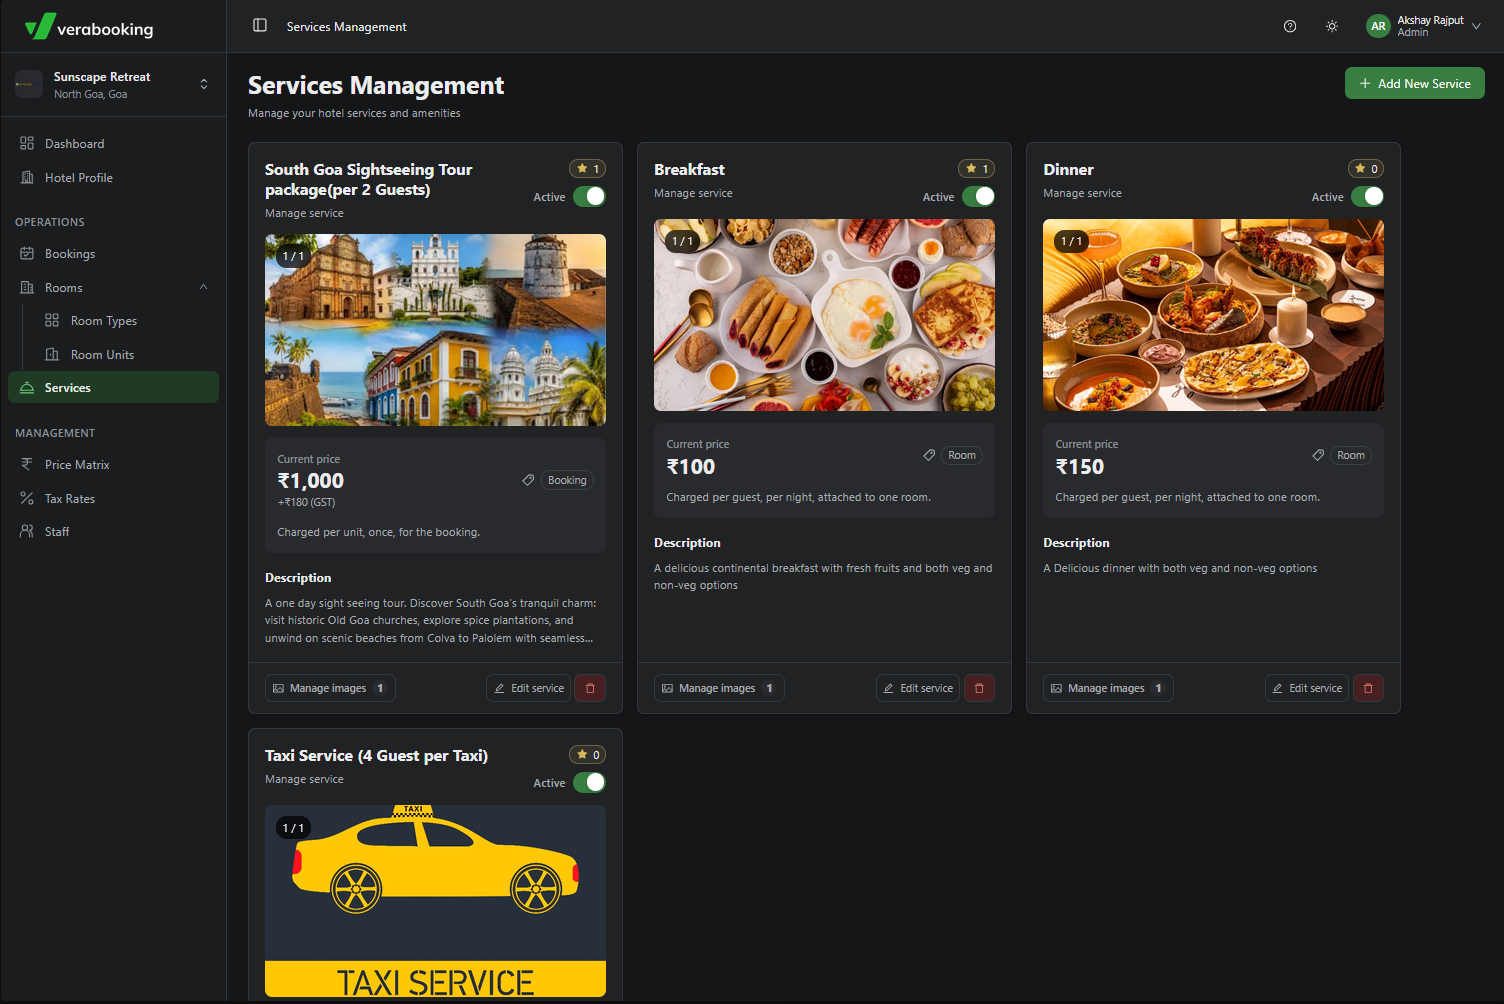Click the ₹100 price on Breakfast
The height and width of the screenshot is (1004, 1504).
[x=691, y=467]
